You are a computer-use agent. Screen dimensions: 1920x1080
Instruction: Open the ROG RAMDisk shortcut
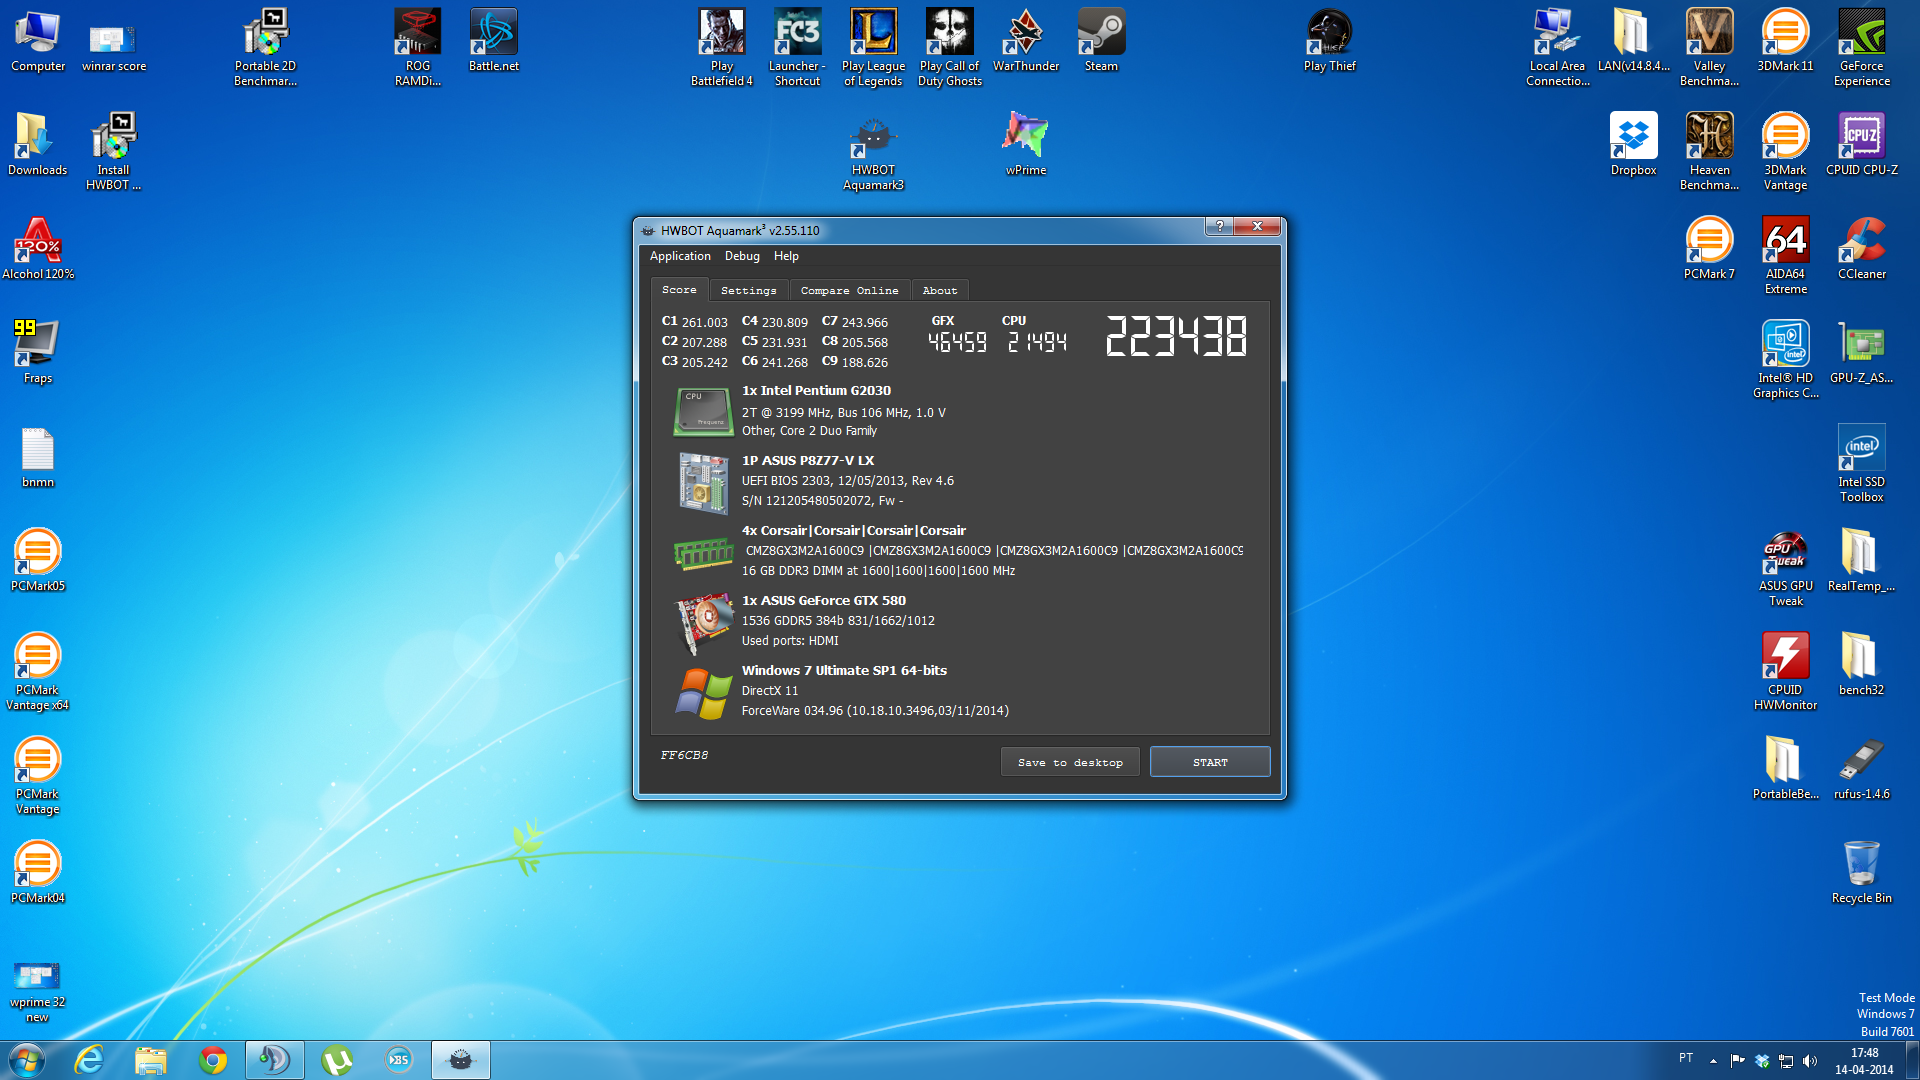[417, 48]
